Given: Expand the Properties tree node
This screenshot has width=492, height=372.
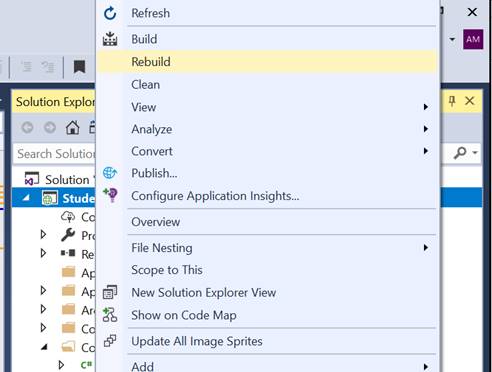Looking at the screenshot, I should 43,235.
